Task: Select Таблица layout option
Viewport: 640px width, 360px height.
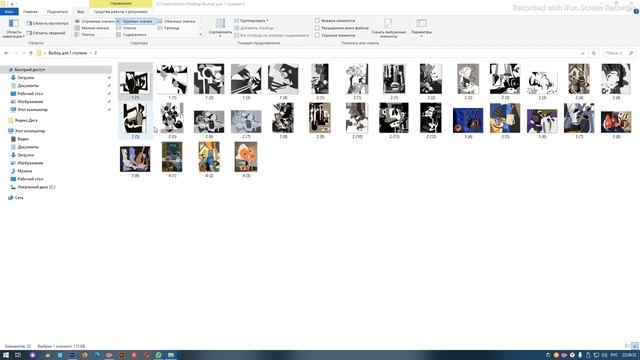Action: (169, 28)
